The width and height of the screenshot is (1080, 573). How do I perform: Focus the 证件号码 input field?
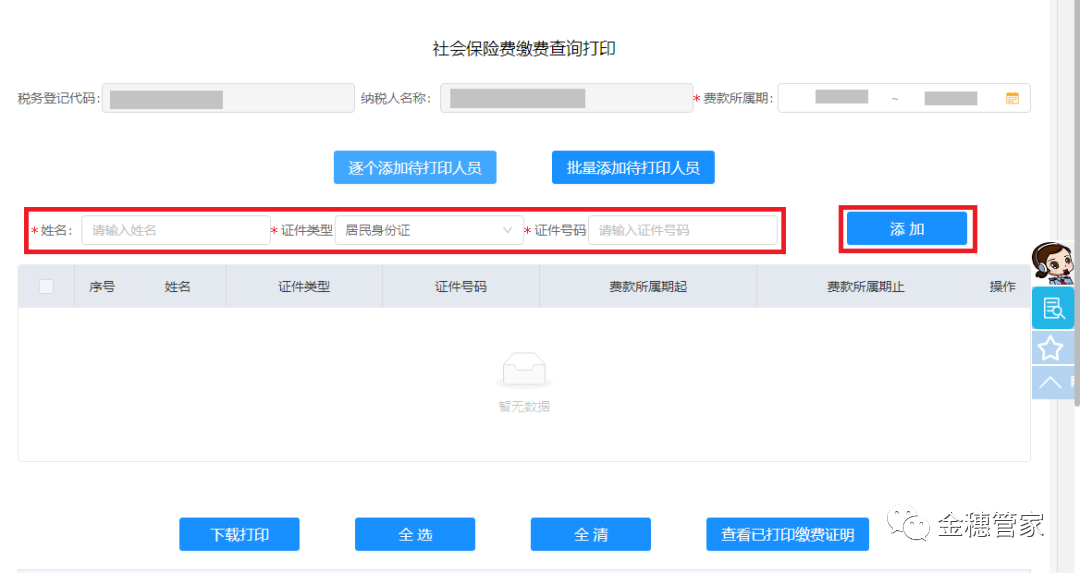pyautogui.click(x=683, y=230)
